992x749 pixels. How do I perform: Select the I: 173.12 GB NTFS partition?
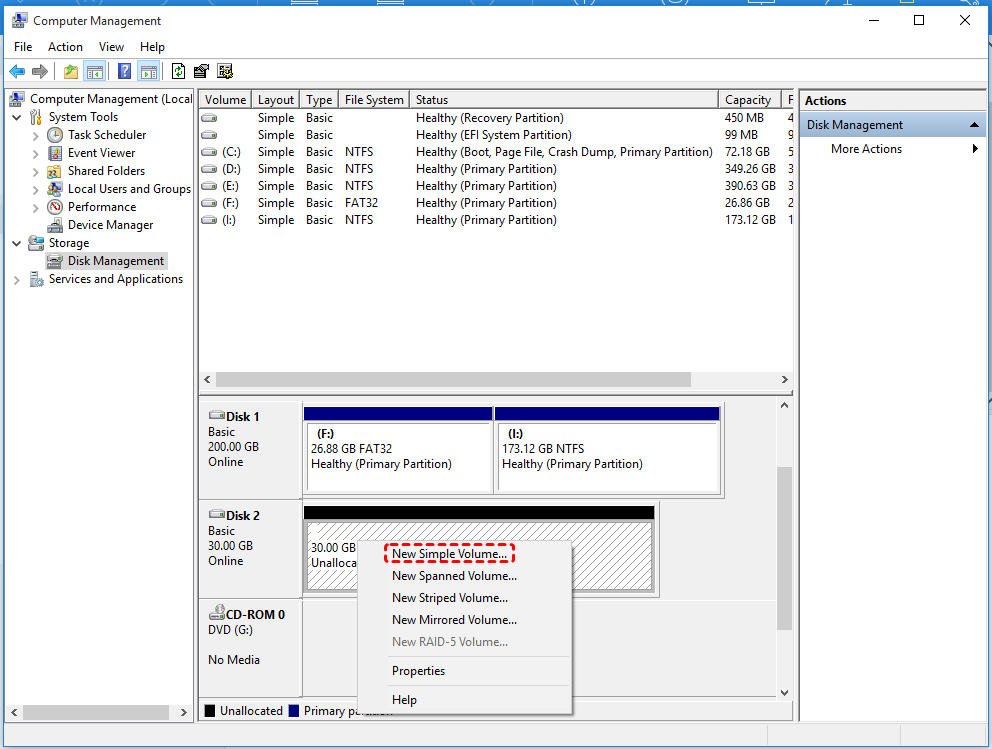point(606,456)
